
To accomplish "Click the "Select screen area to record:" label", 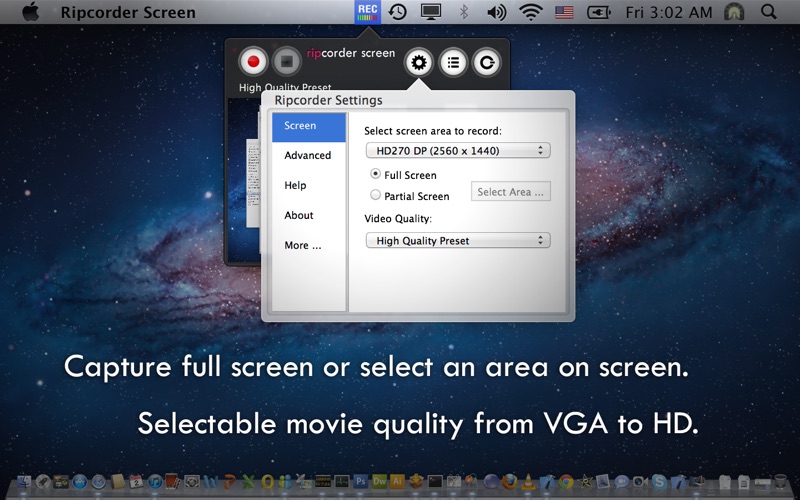I will [x=433, y=131].
